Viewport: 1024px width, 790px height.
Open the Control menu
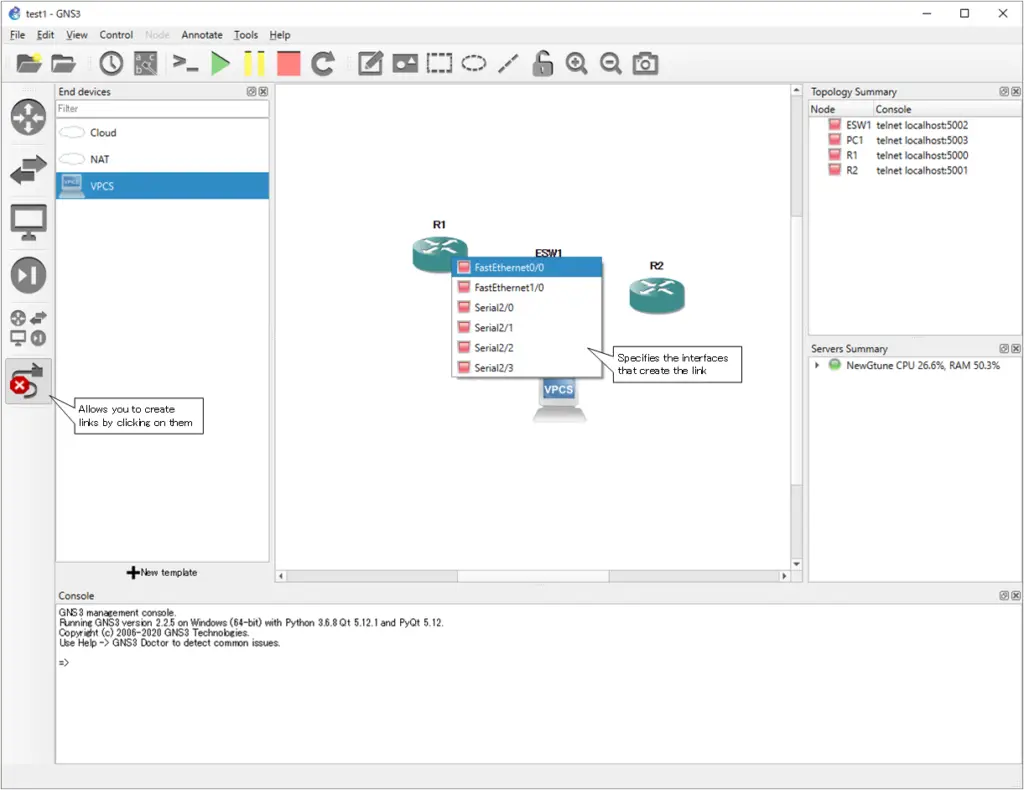[x=116, y=35]
